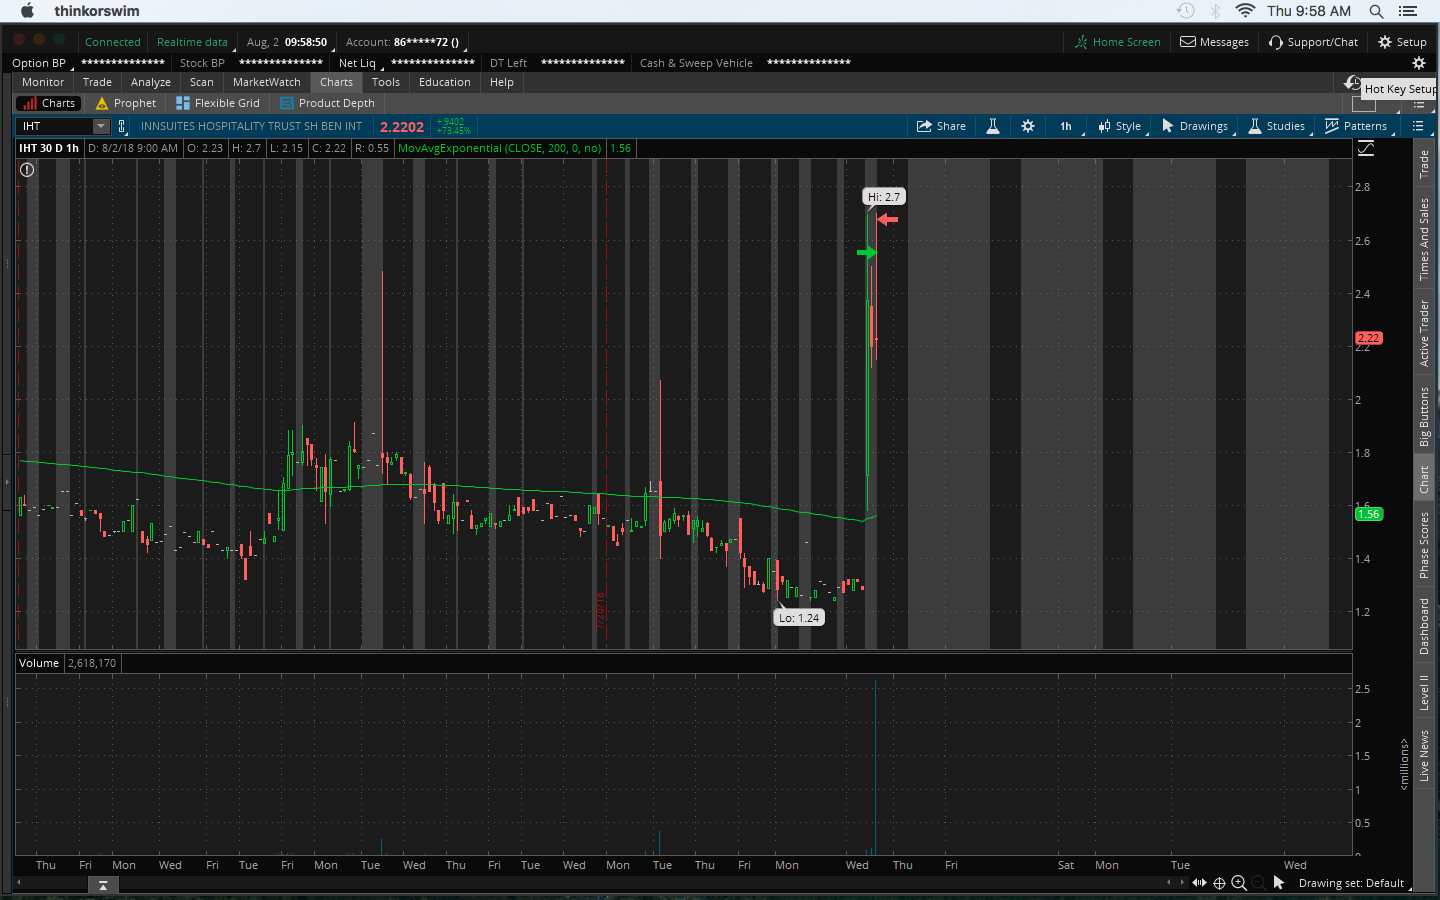Screen dimensions: 1440x900
Task: Click the crosshair pan icon below chart
Action: 1219,883
